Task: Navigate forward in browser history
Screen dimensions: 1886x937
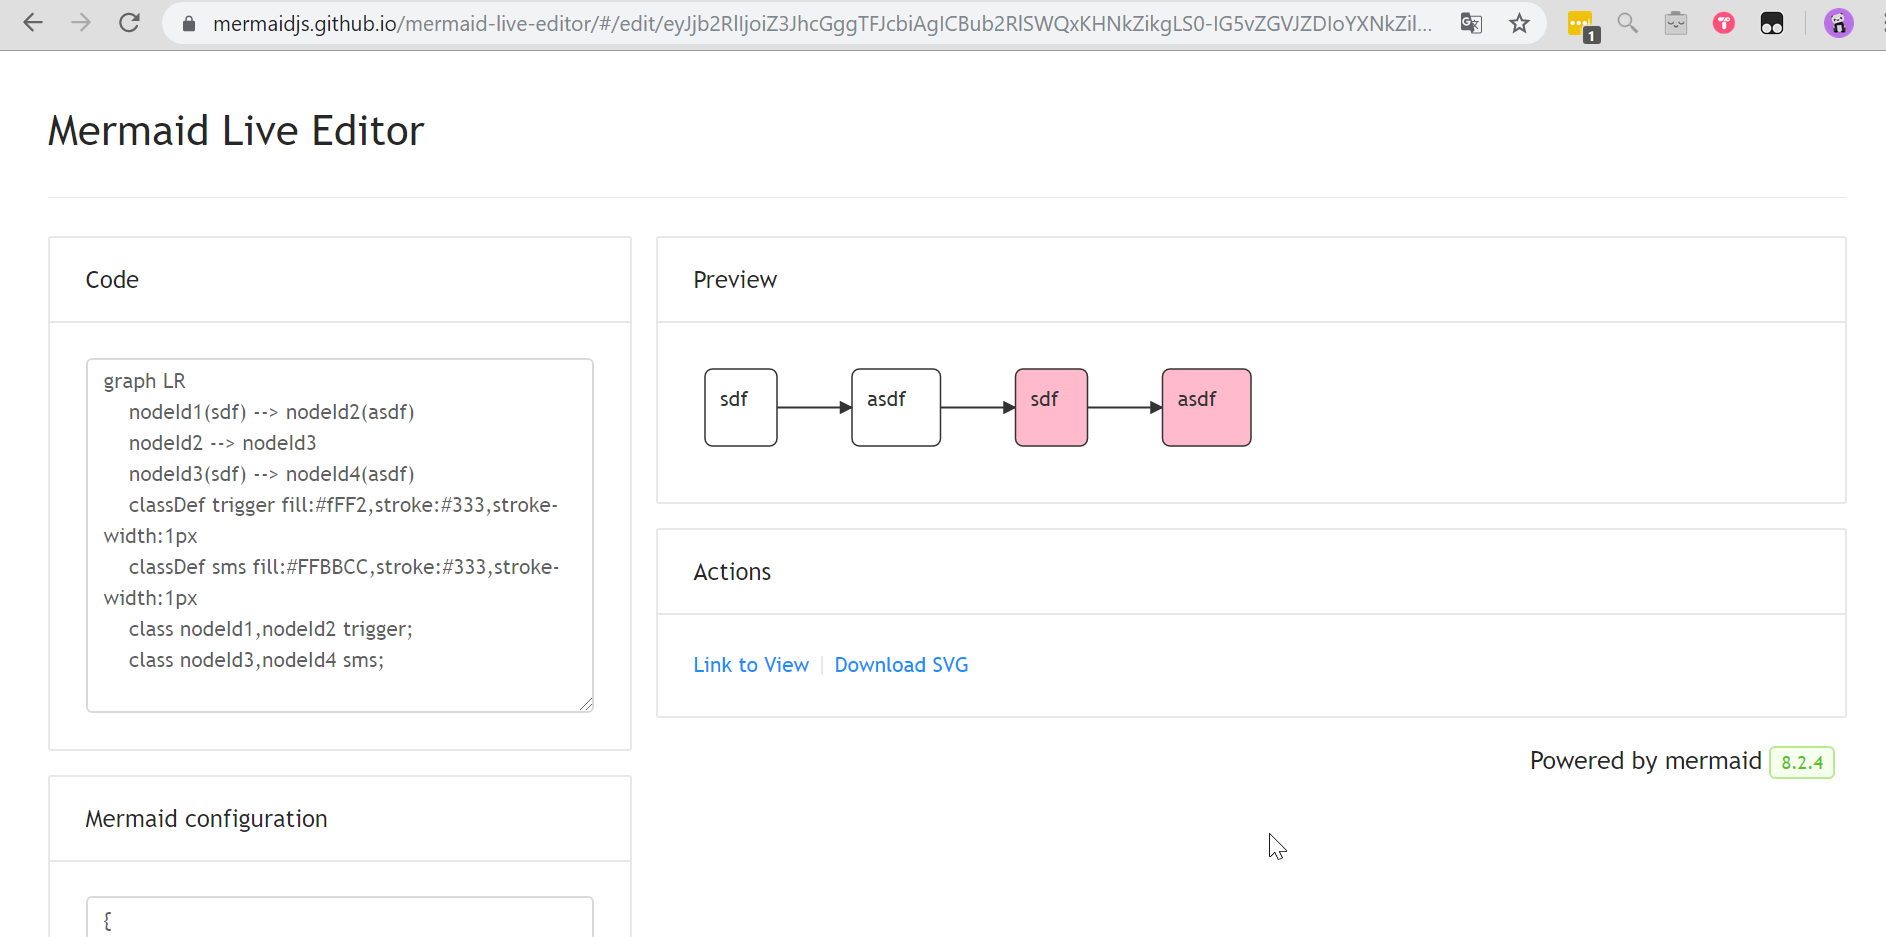Action: click(81, 22)
